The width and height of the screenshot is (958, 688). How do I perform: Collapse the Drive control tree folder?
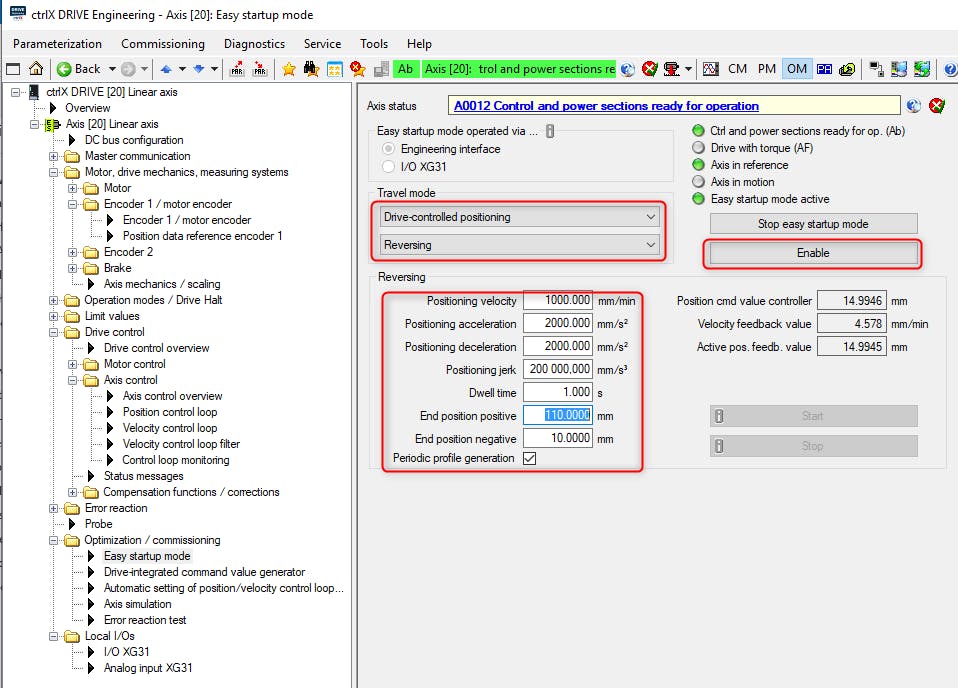[54, 332]
